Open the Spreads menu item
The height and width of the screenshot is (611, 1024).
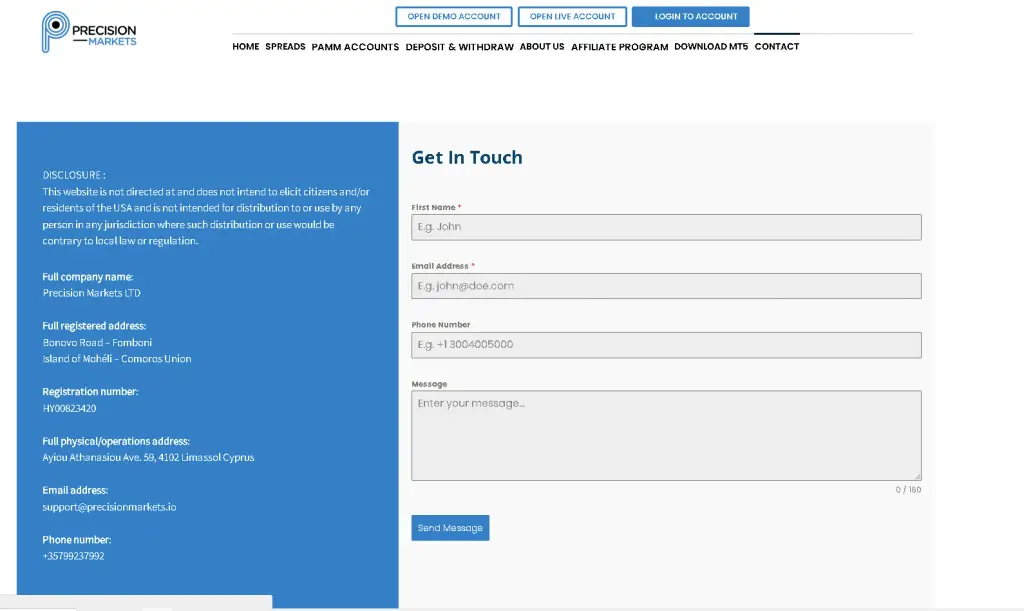coord(285,46)
